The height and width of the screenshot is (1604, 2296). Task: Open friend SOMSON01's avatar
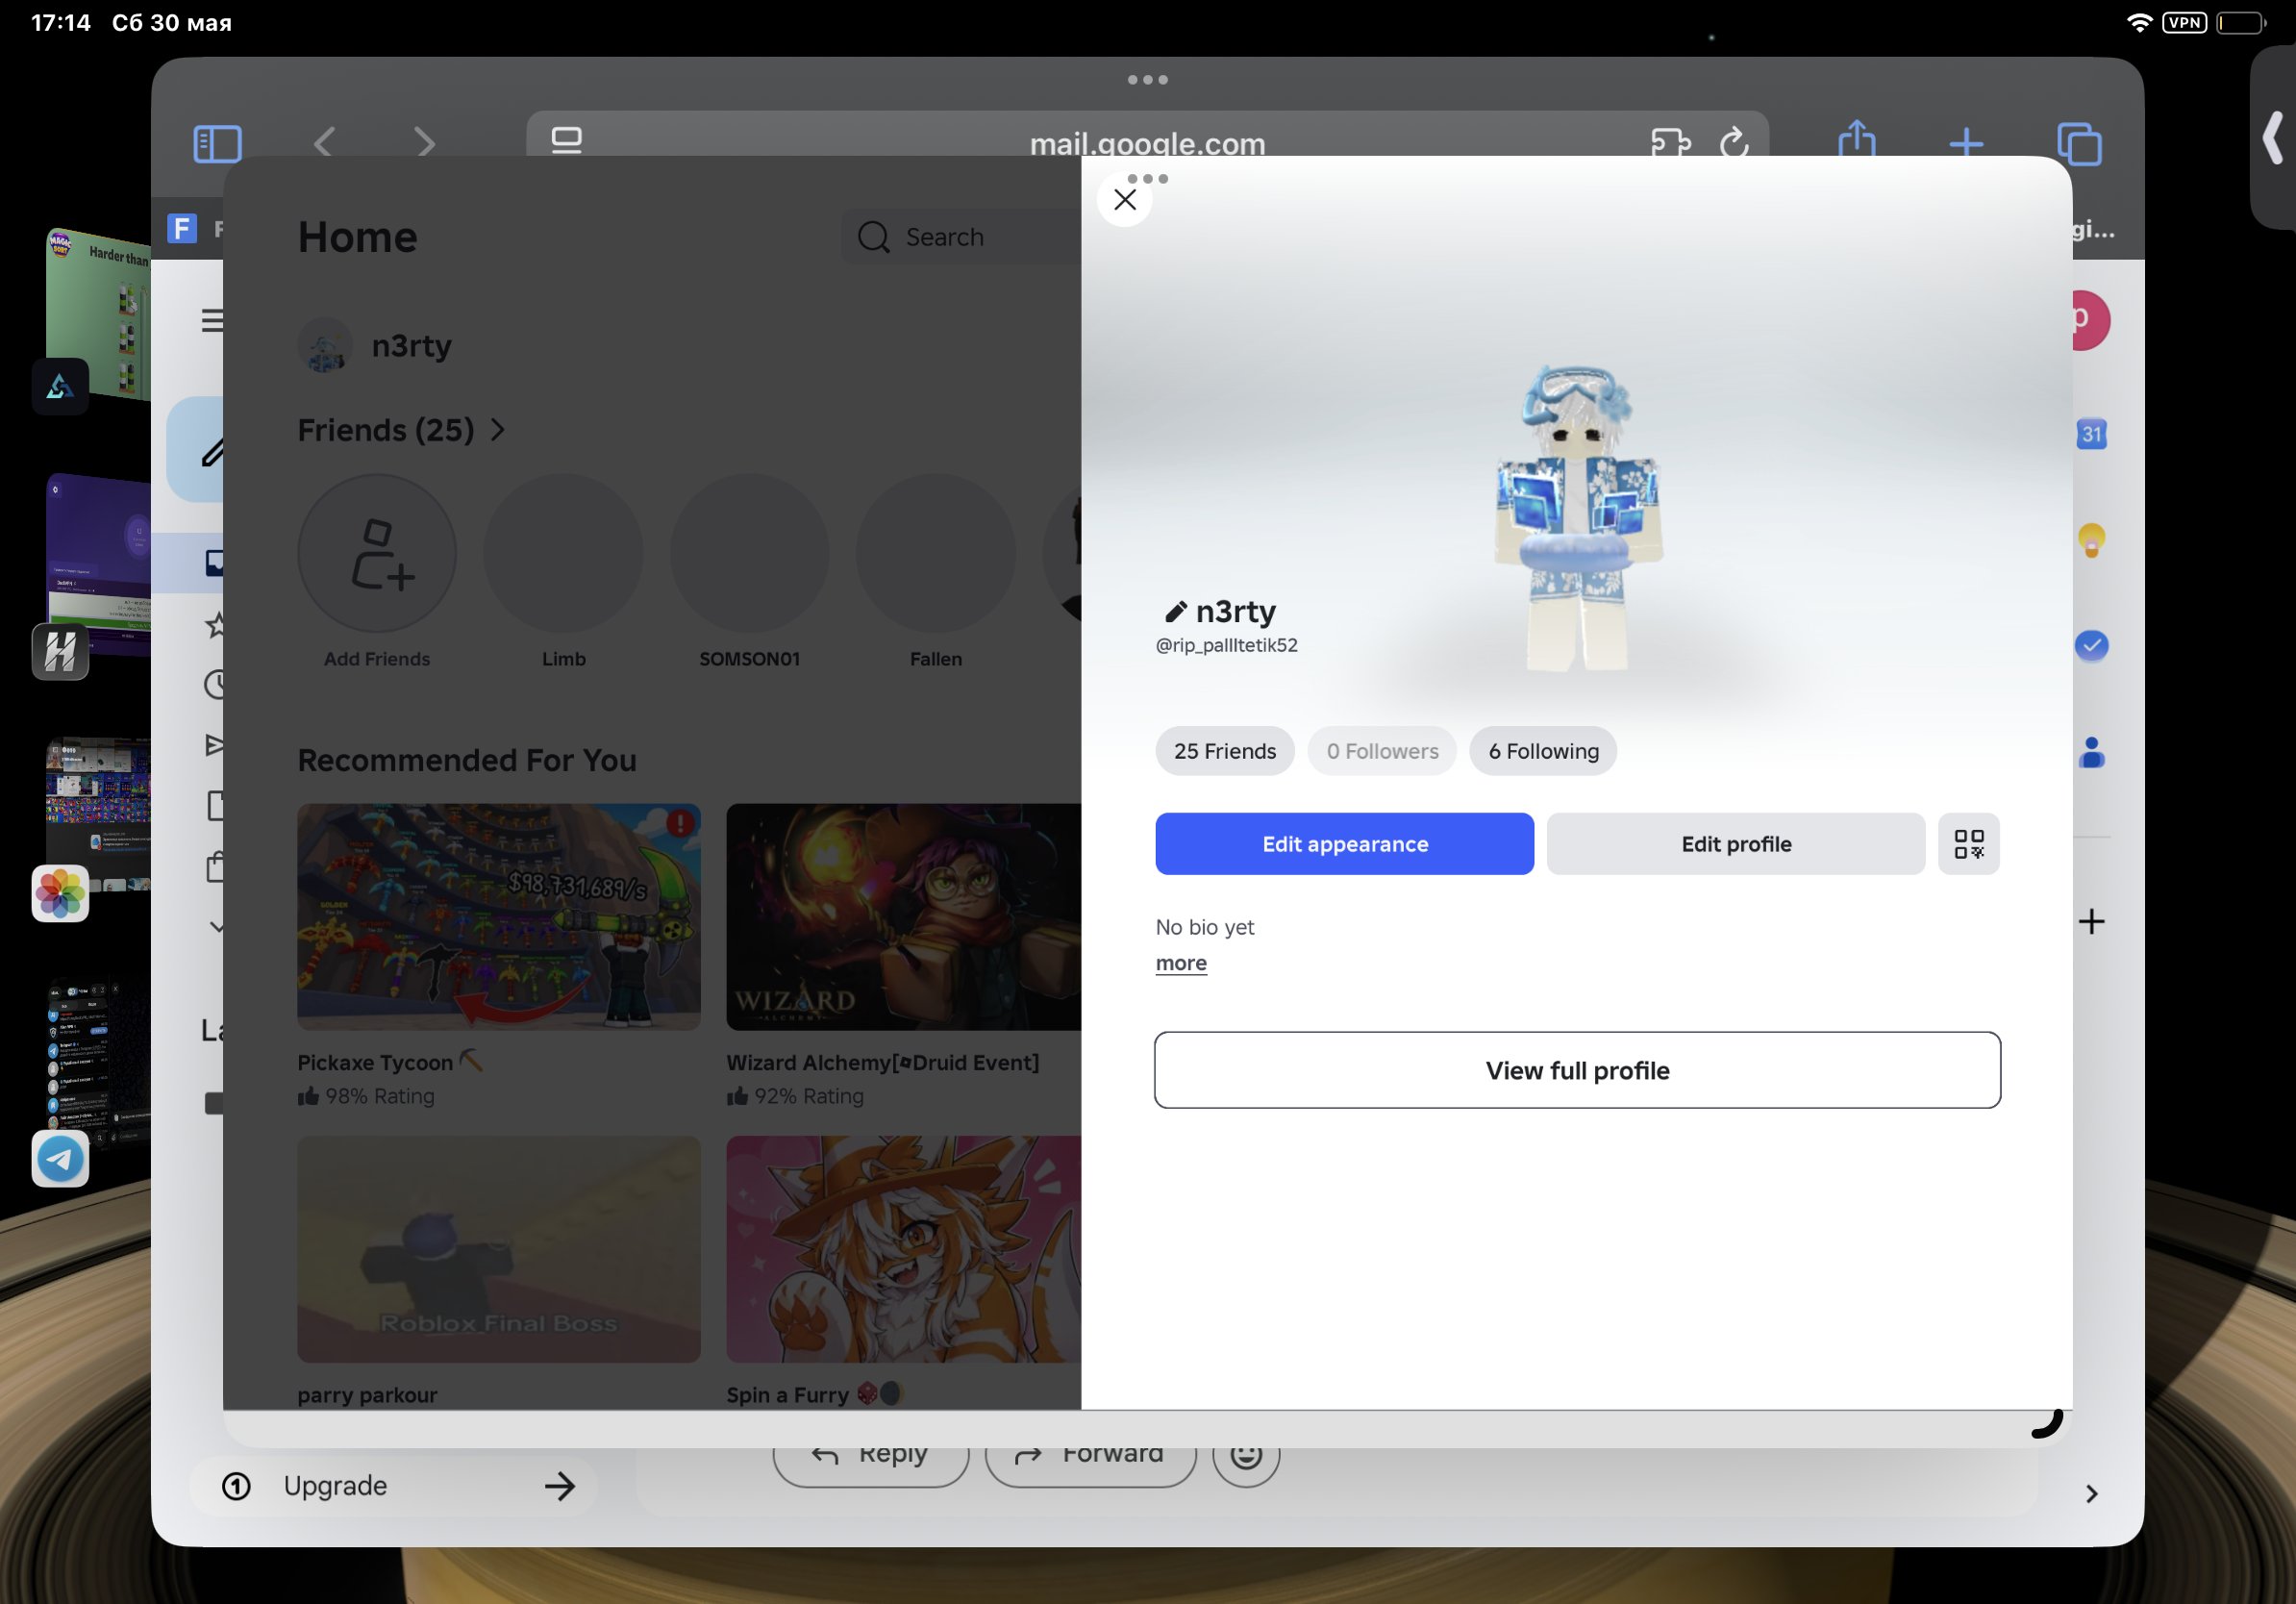tap(749, 553)
